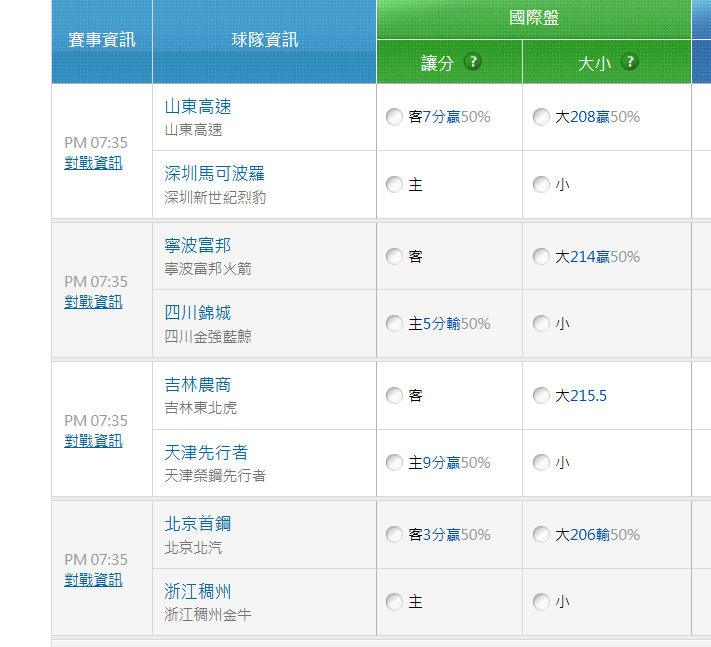Image resolution: width=711 pixels, height=647 pixels.
Task: Select 大214贏50% over option
Action: [541, 257]
